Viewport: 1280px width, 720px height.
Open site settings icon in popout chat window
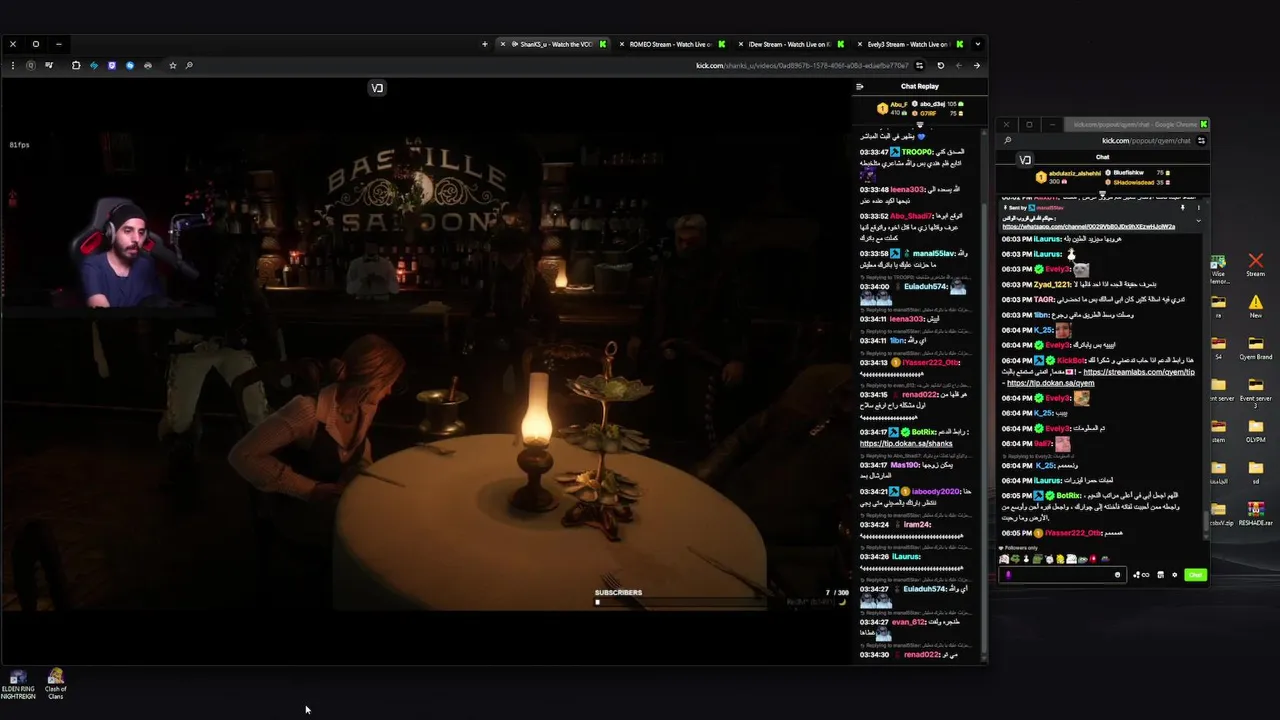[x=1201, y=141]
